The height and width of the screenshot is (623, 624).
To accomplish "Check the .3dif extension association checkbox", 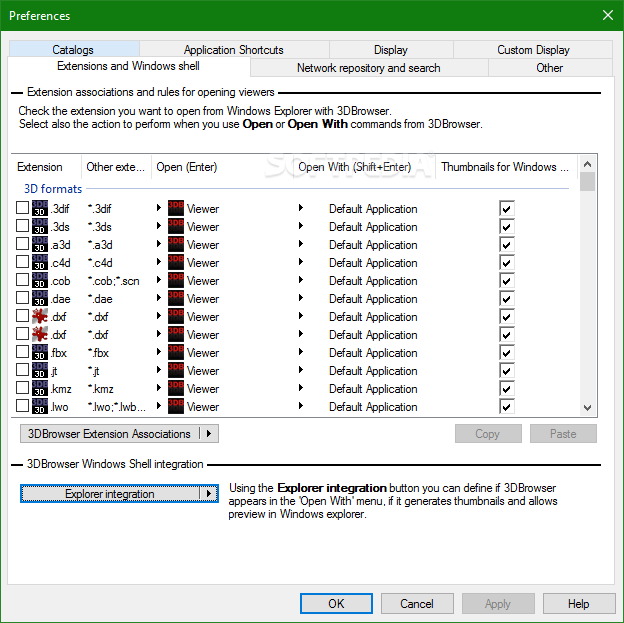I will 22,207.
